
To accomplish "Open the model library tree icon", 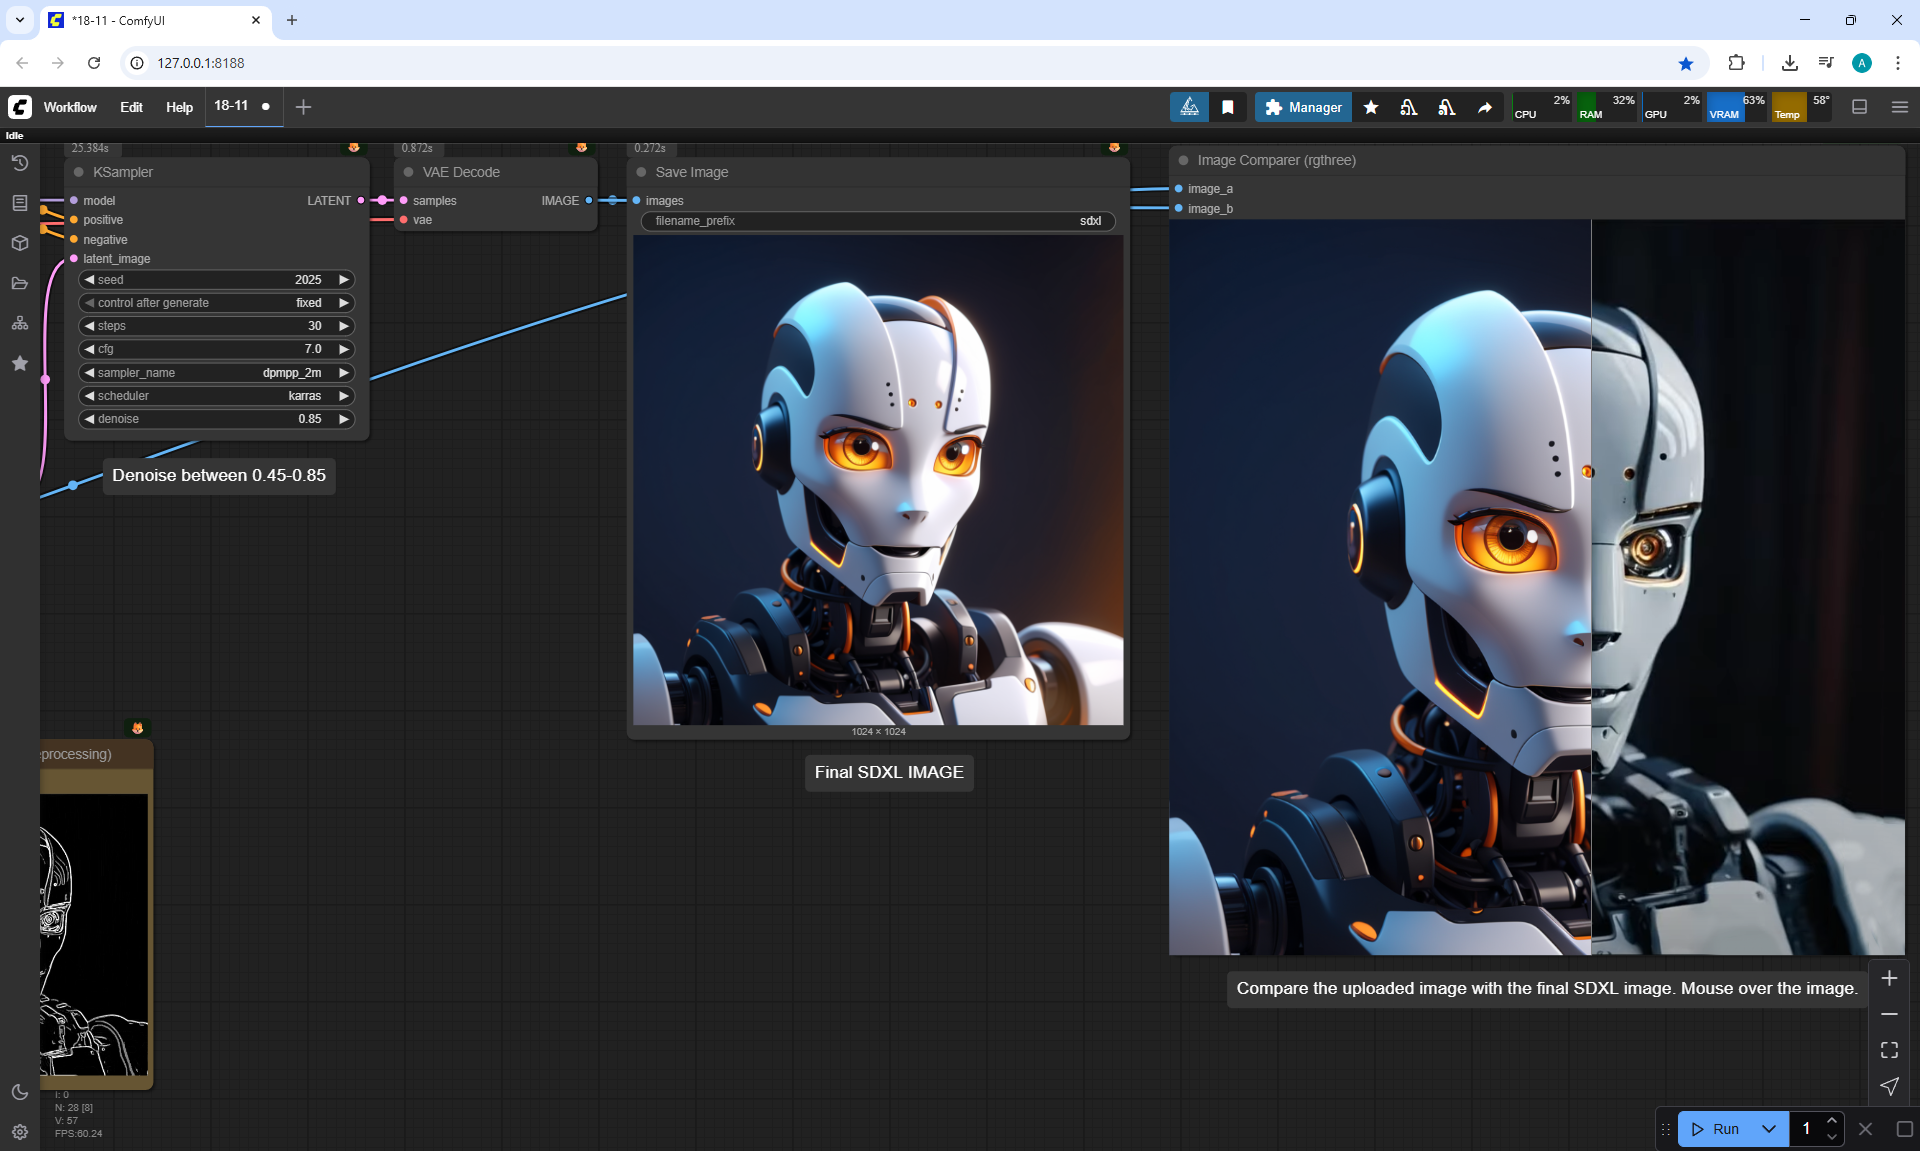I will (x=19, y=323).
